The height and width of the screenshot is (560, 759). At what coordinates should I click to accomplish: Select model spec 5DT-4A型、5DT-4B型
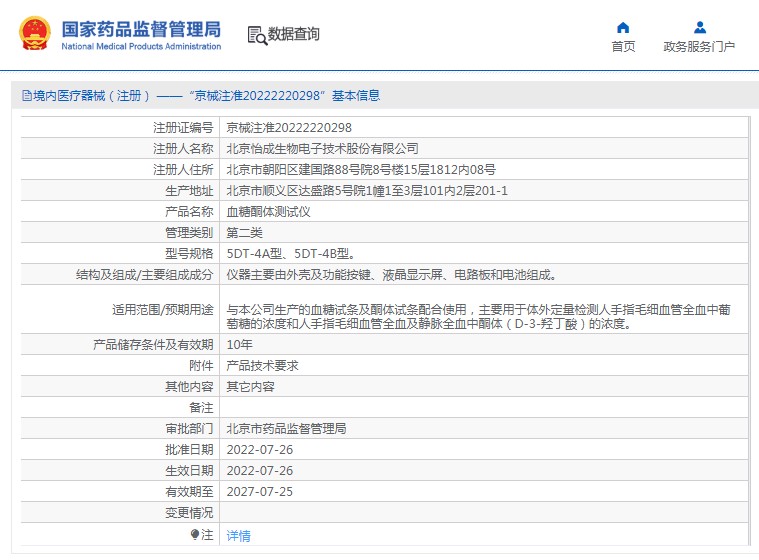tap(291, 254)
